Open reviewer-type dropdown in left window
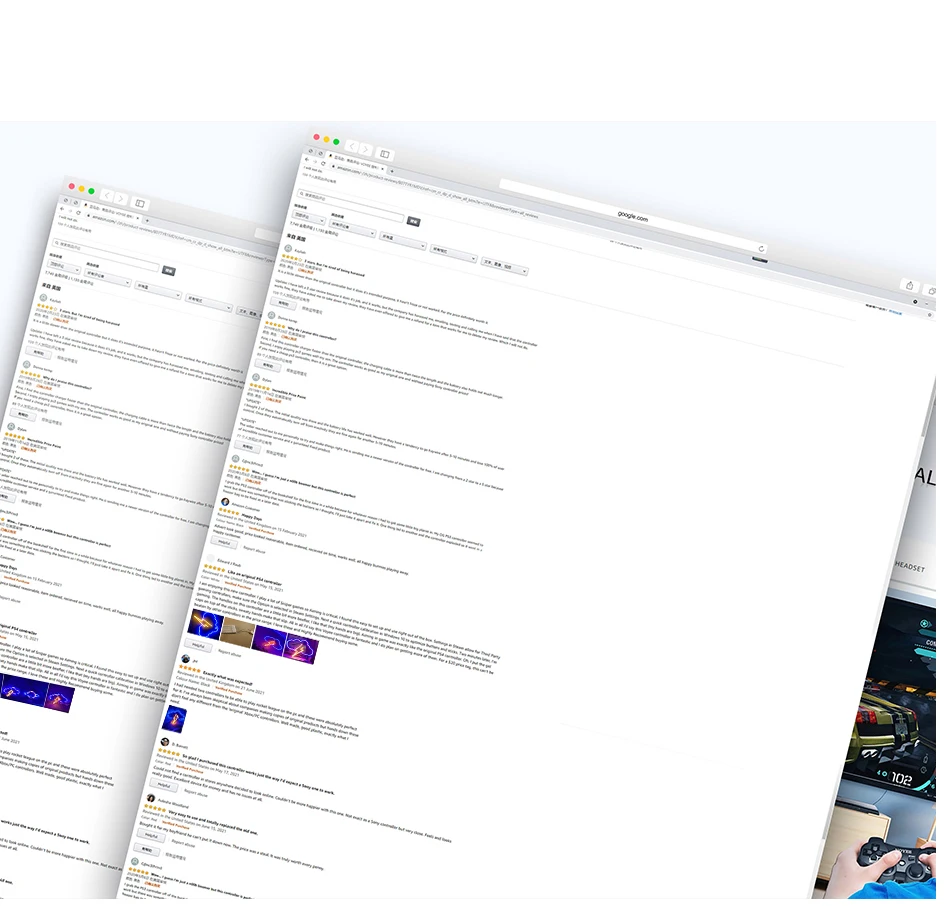Image resolution: width=950 pixels, height=910 pixels. 108,279
